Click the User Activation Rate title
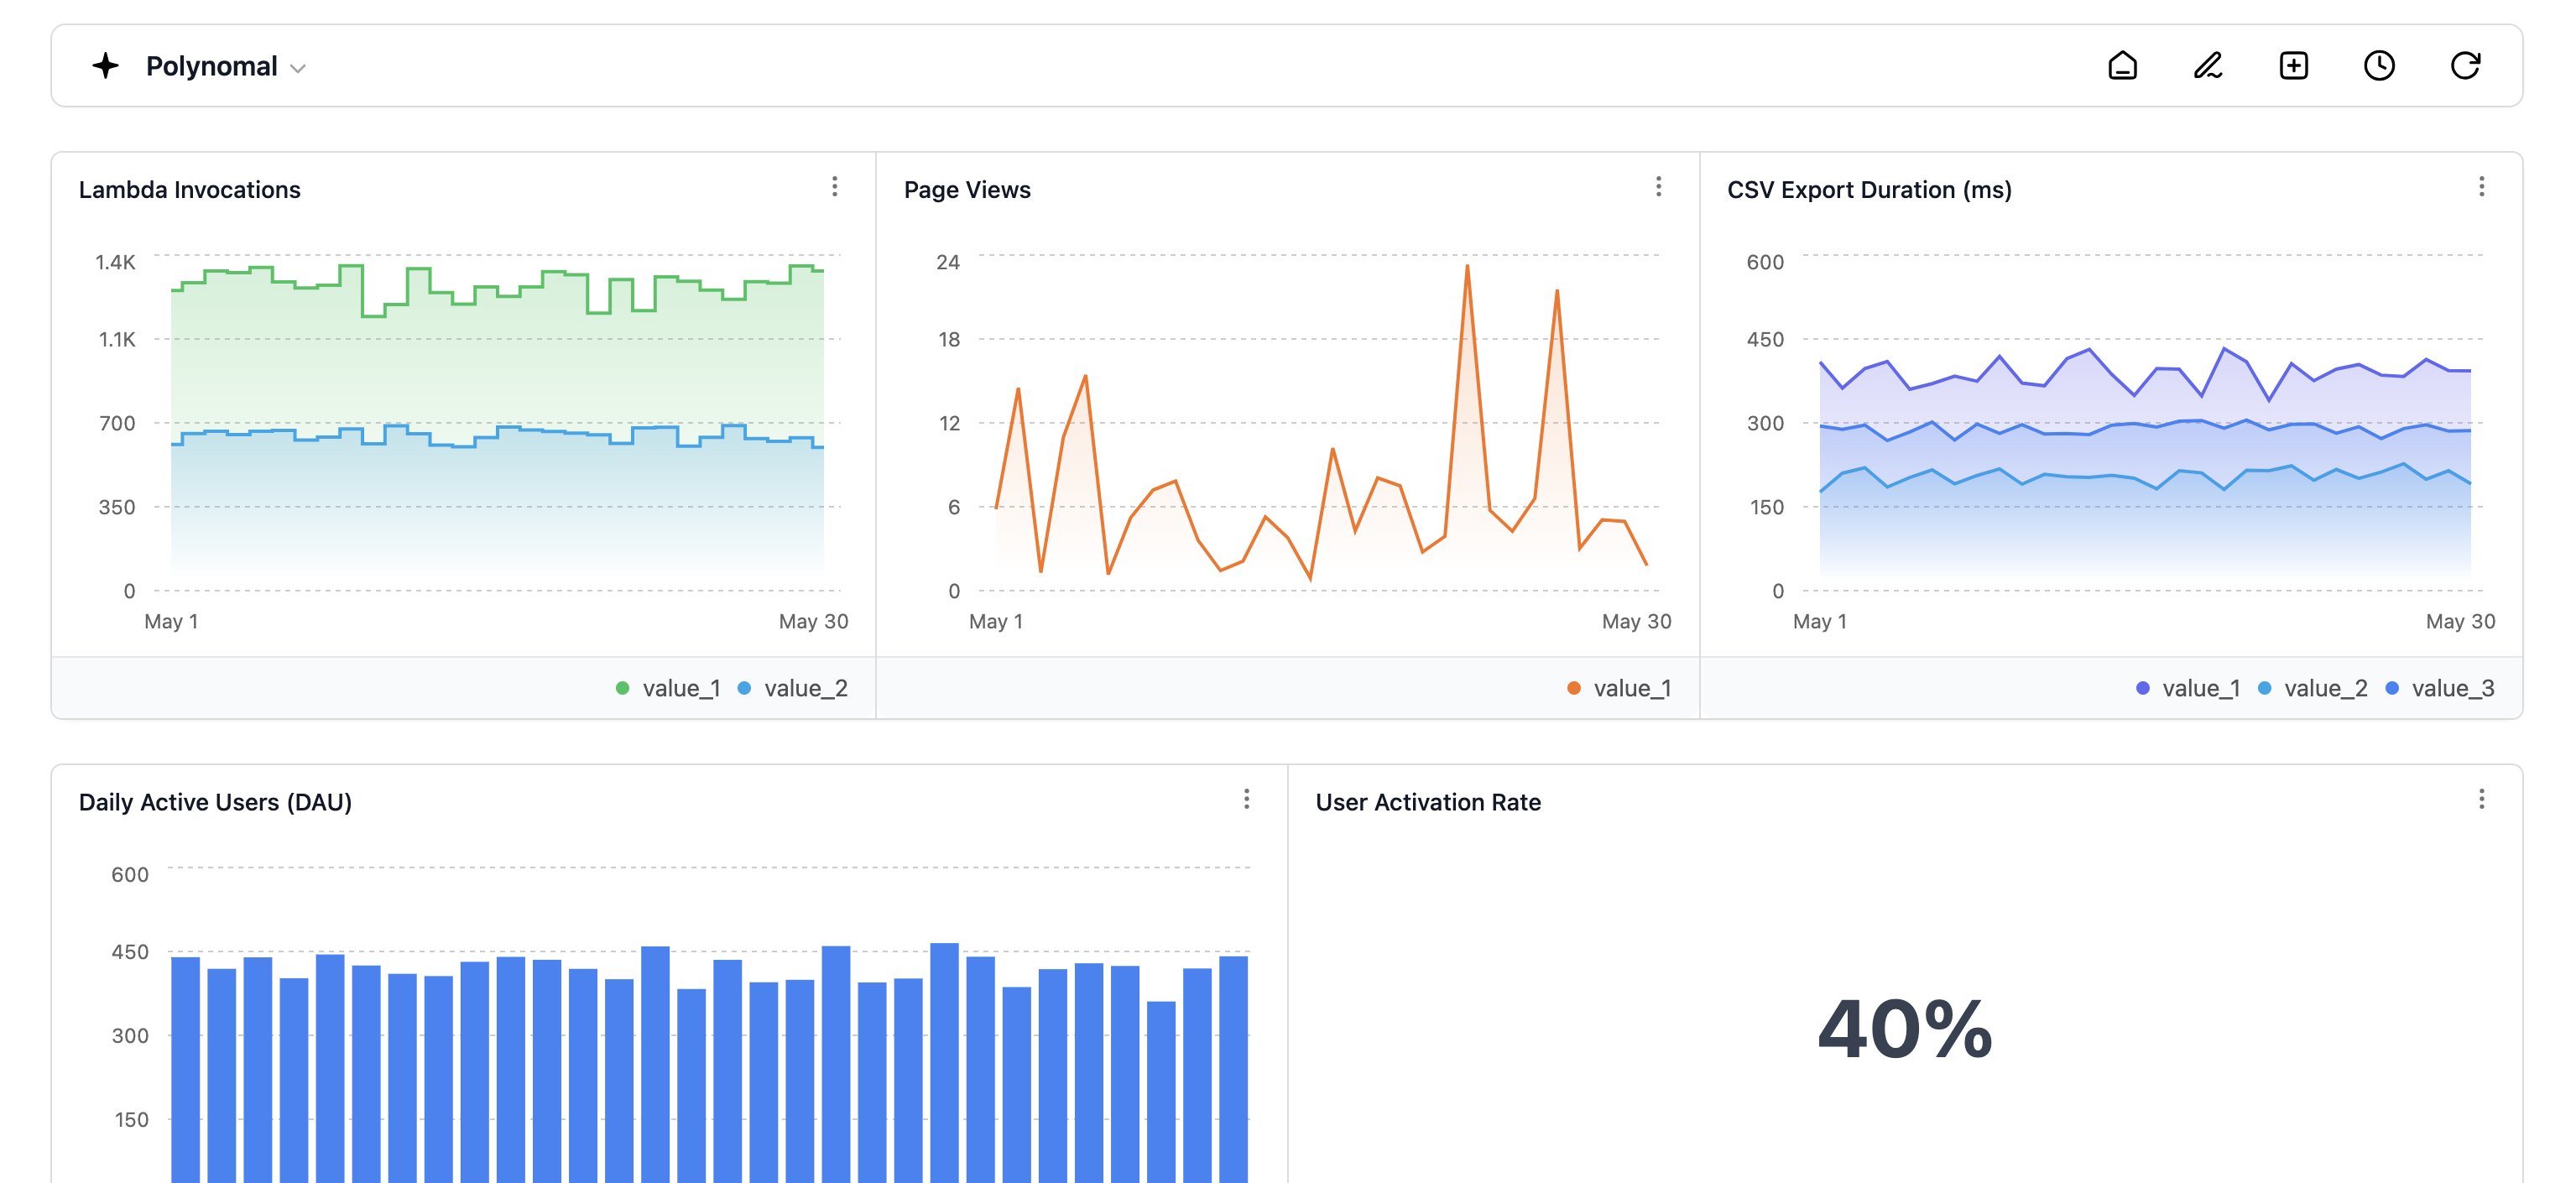This screenshot has width=2576, height=1183. [1428, 802]
